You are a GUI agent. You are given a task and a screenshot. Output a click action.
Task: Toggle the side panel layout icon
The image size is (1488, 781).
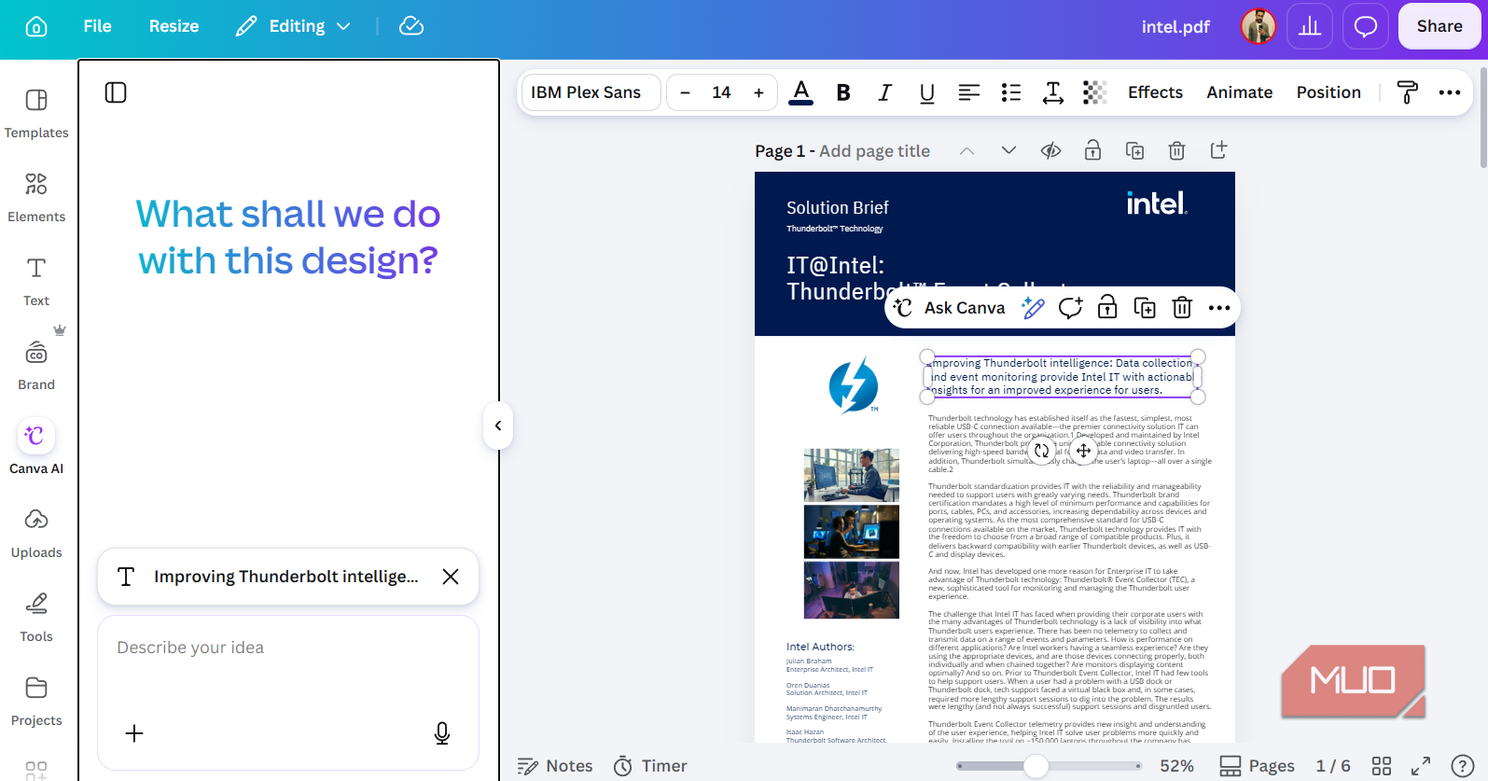[x=116, y=93]
